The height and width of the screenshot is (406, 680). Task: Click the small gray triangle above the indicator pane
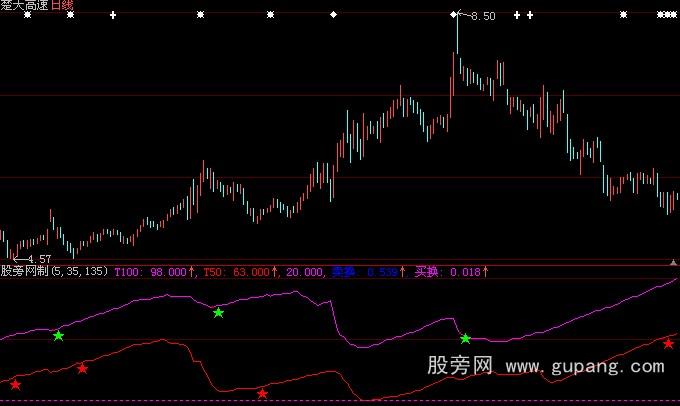[x=673, y=262]
